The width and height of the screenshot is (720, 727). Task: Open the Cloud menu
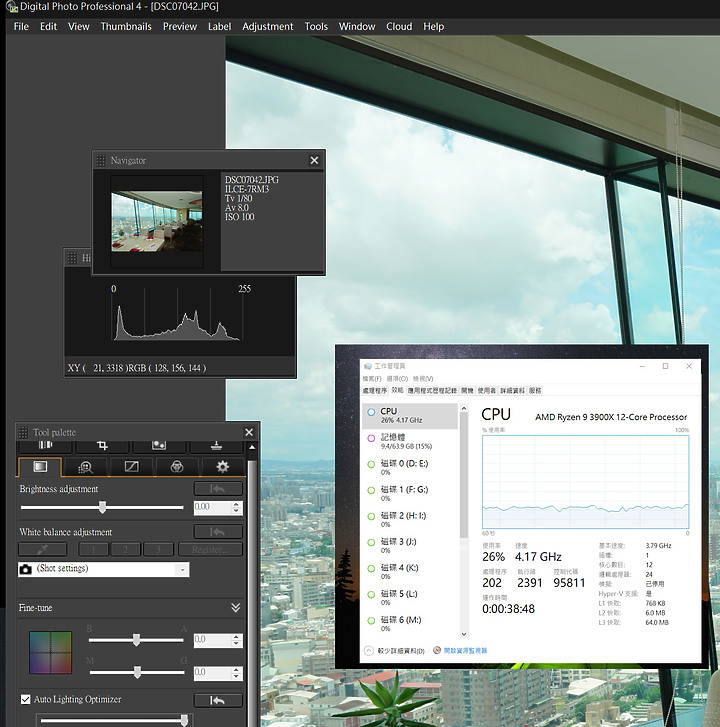(399, 26)
